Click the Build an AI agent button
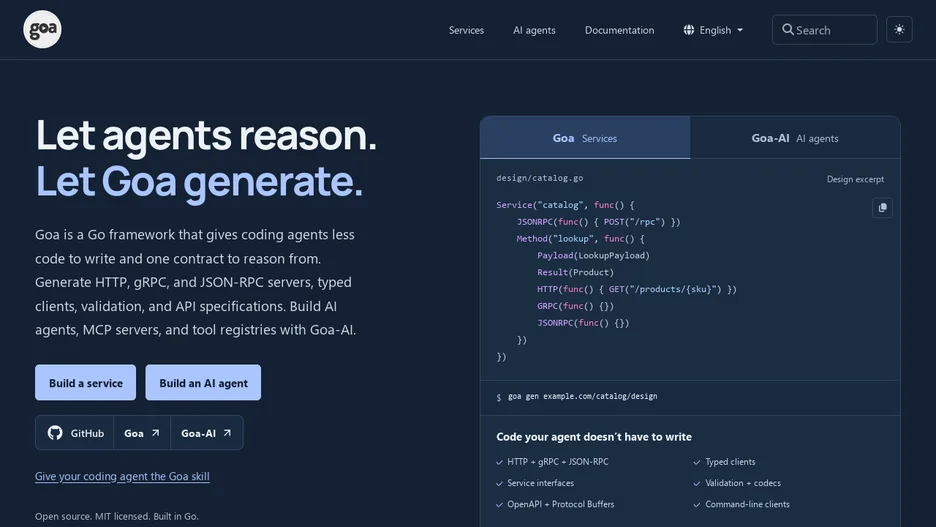 [x=203, y=383]
